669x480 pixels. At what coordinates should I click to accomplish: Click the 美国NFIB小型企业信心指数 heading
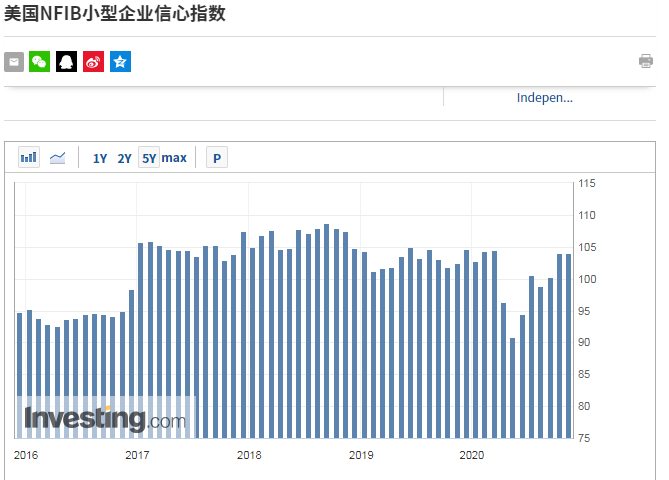[x=115, y=14]
